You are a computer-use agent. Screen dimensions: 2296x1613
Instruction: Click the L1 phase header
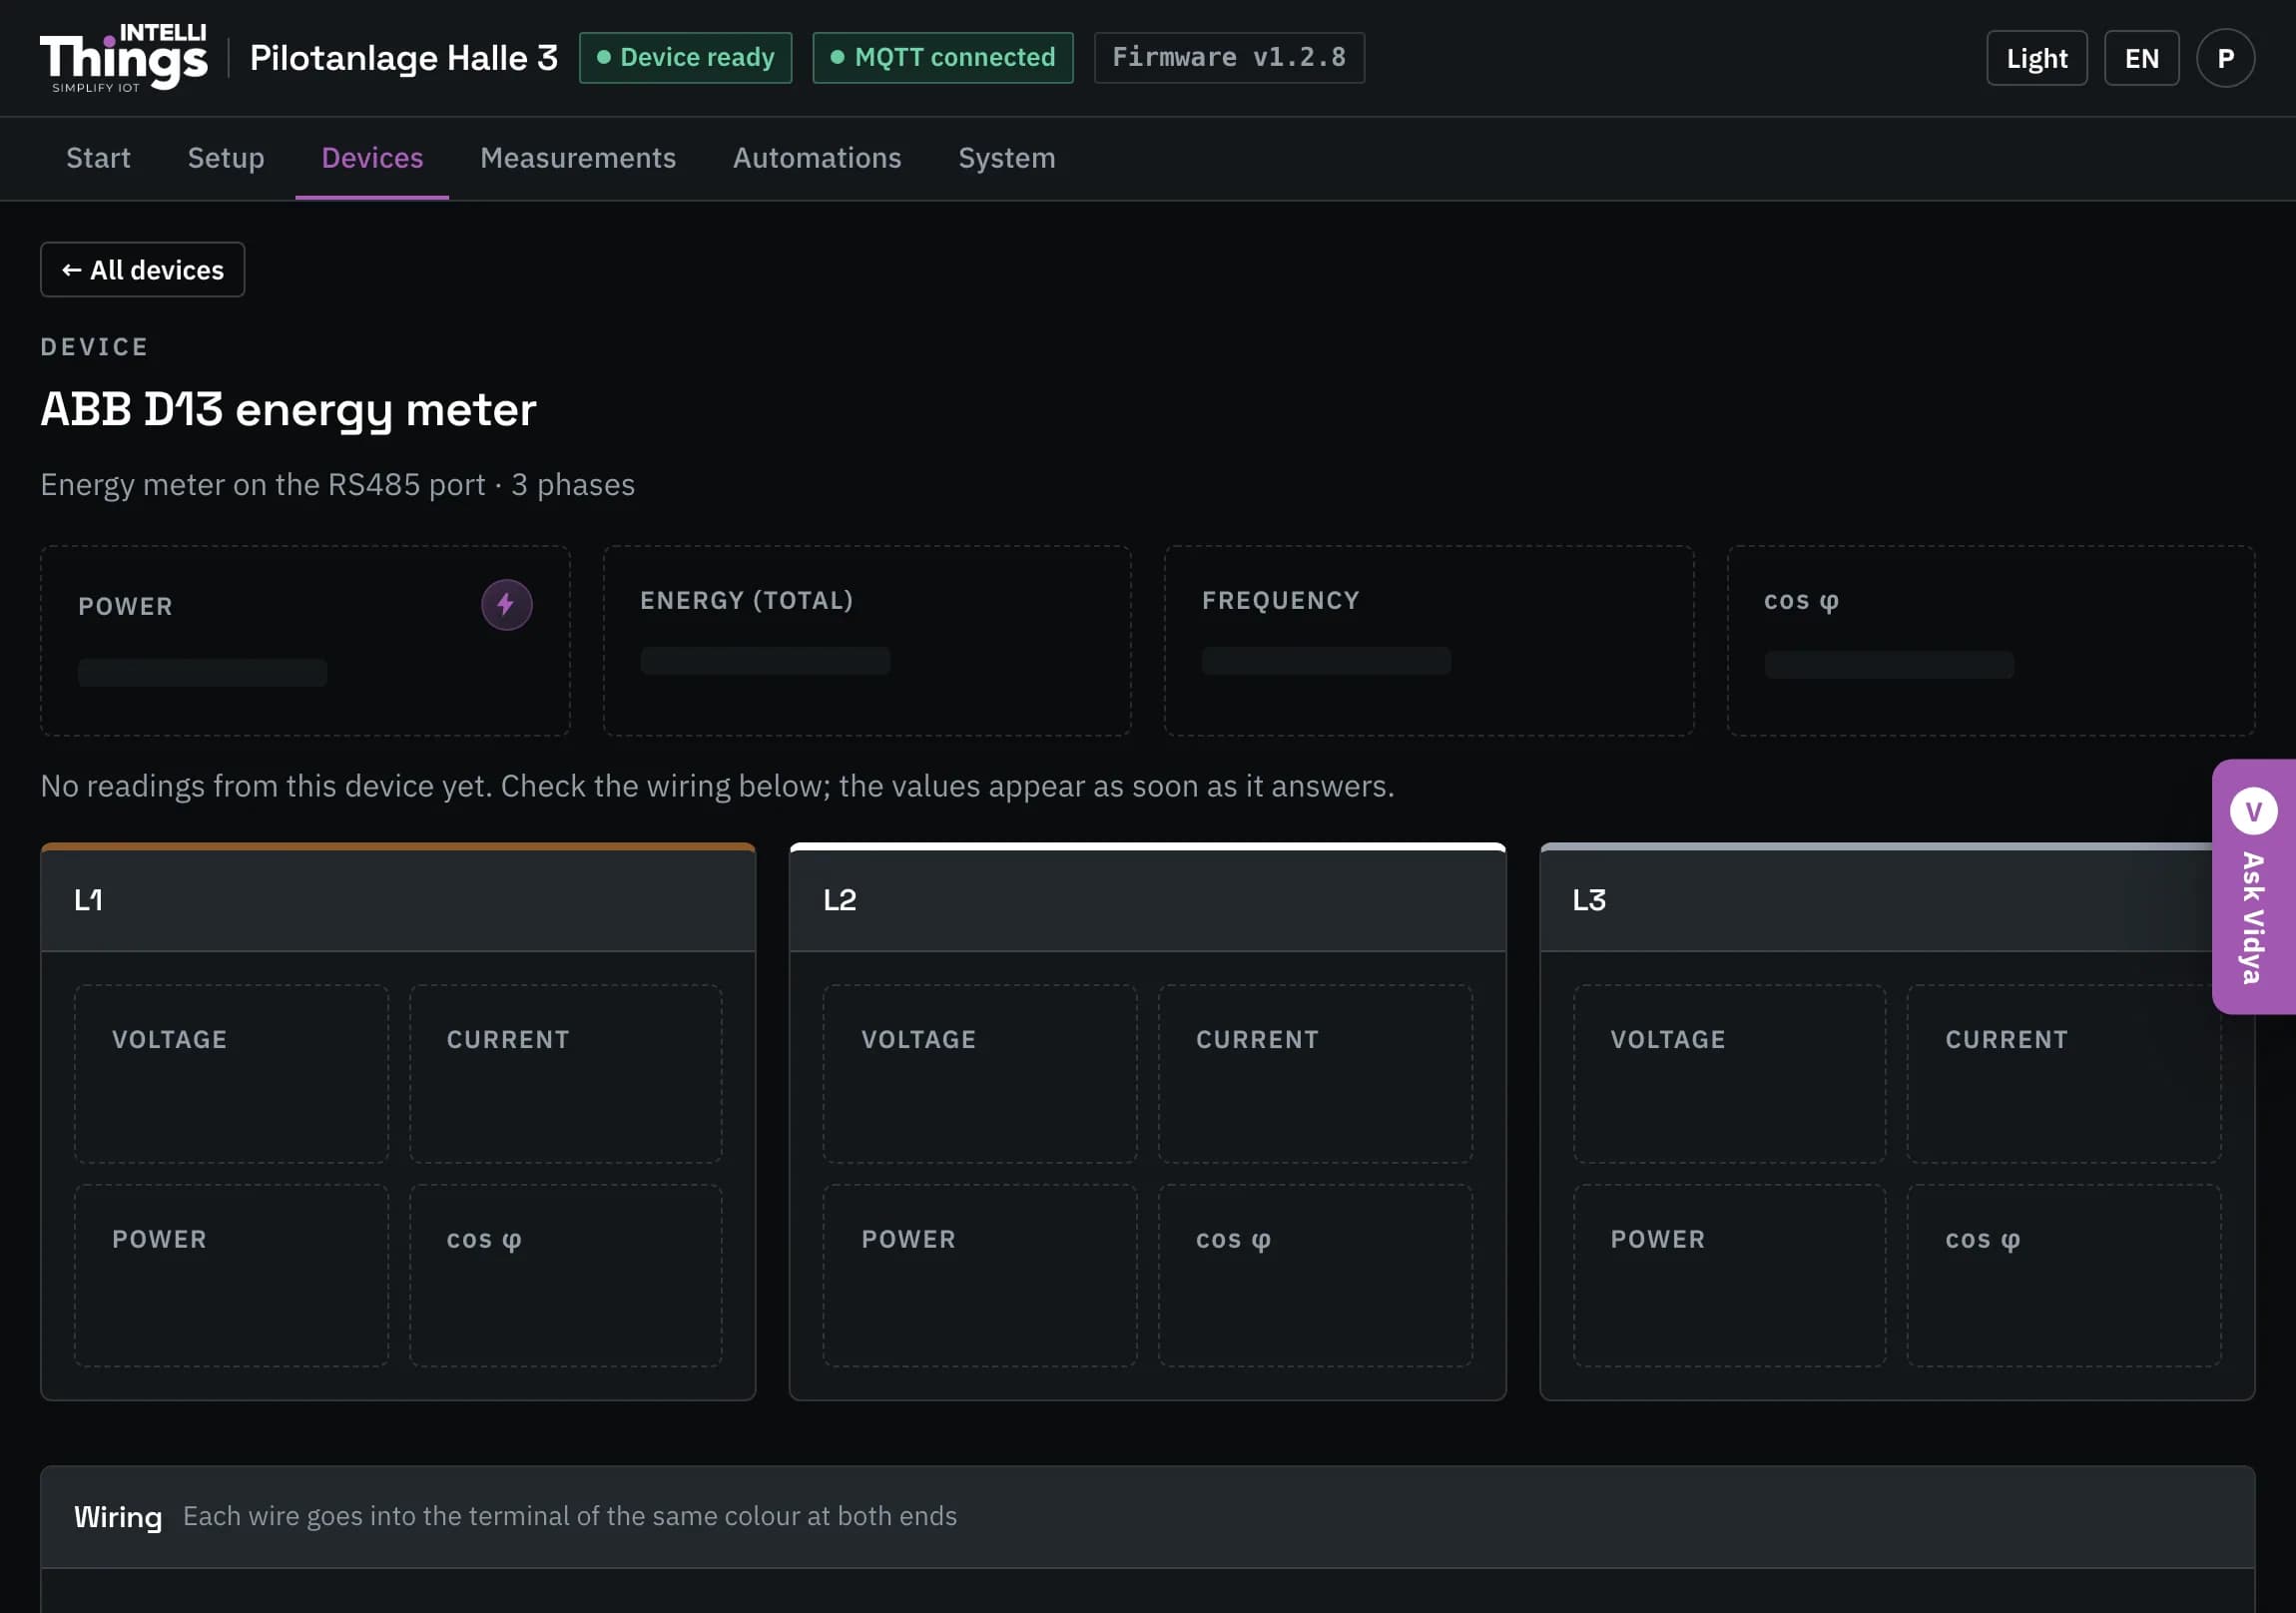[398, 900]
